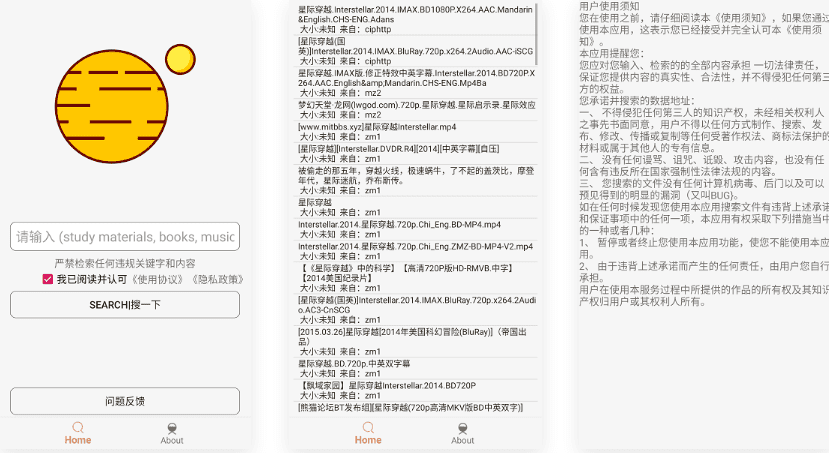The width and height of the screenshot is (829, 453).
Task: Open the 飘域家园 Interstellar BD720P result
Action: 415,391
